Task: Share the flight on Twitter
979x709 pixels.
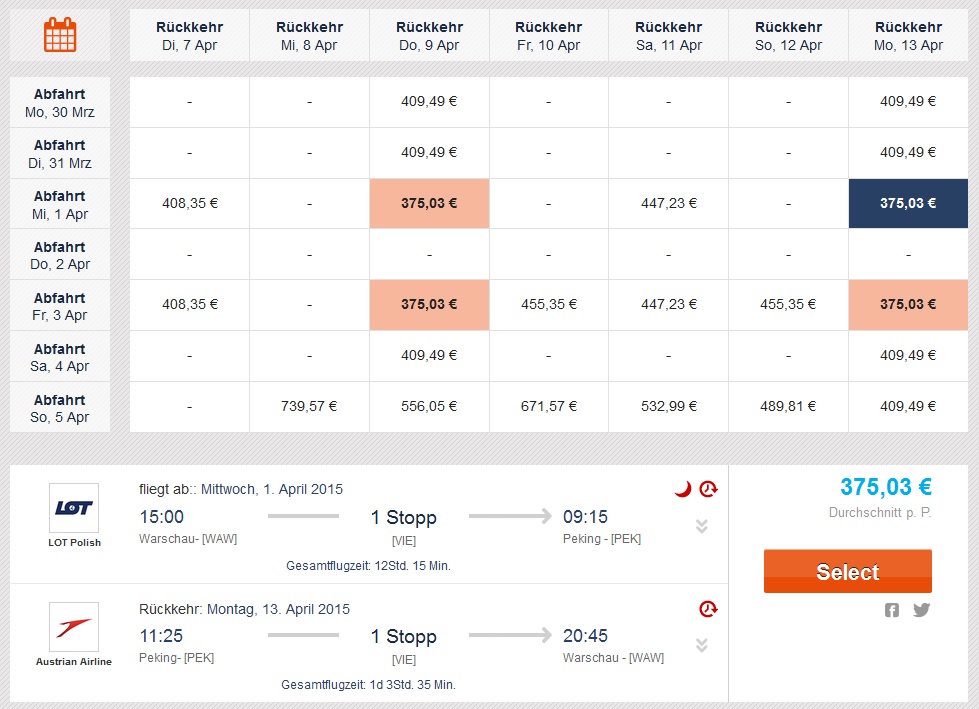Action: [x=922, y=610]
